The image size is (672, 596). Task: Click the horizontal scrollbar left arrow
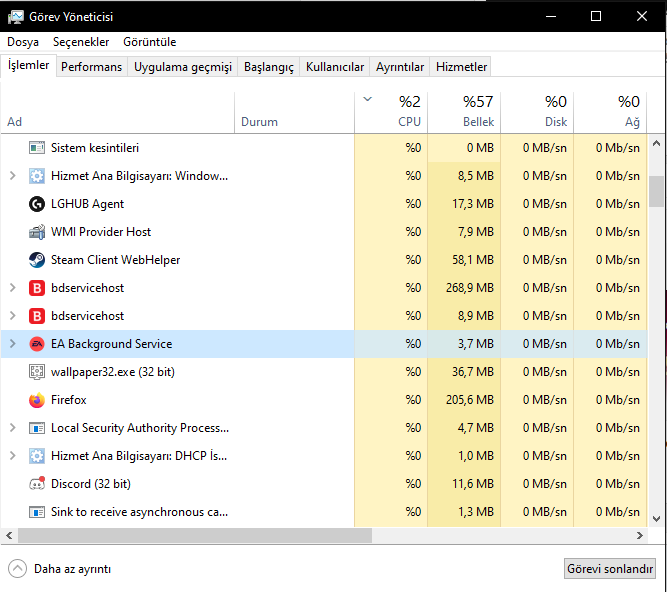[x=9, y=536]
